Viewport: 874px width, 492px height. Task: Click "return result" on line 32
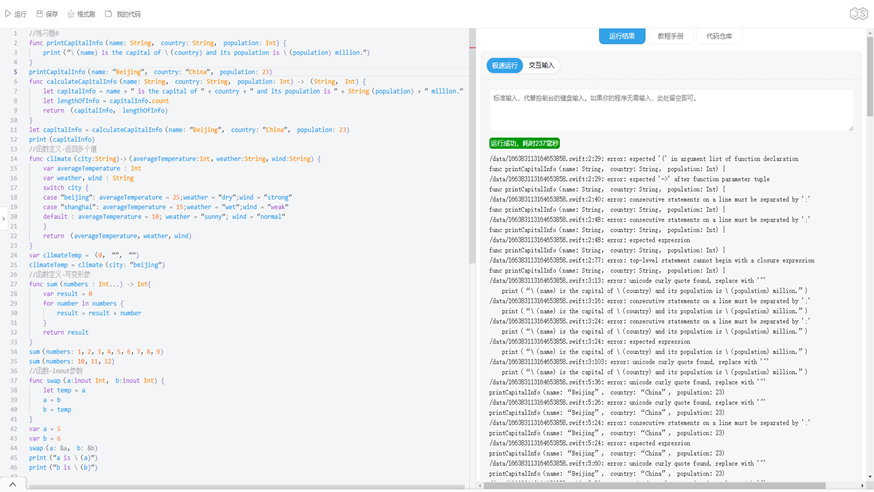click(x=66, y=333)
